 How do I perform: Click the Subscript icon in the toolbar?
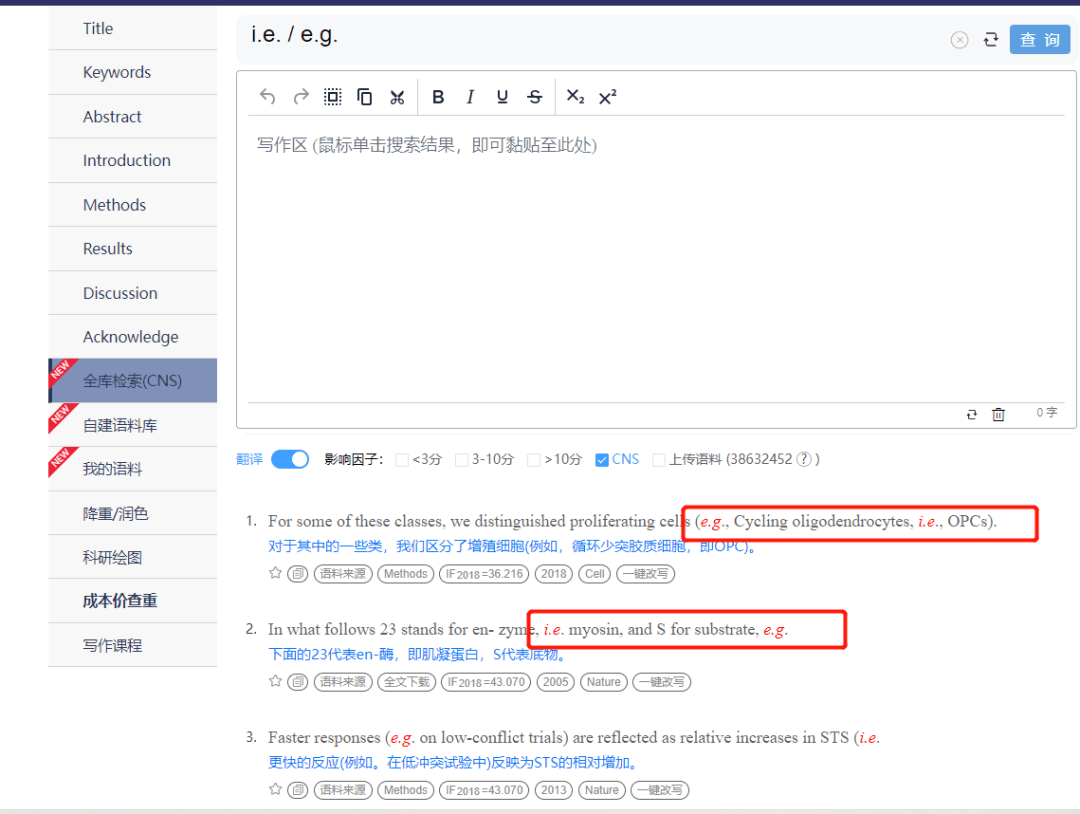[x=574, y=96]
